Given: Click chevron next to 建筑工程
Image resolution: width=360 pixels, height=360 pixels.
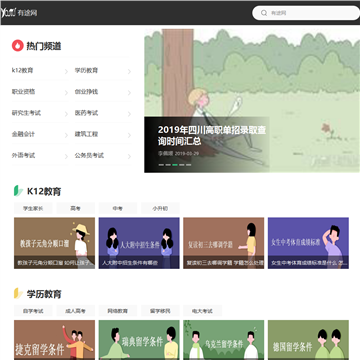Looking at the screenshot, I should 129,135.
